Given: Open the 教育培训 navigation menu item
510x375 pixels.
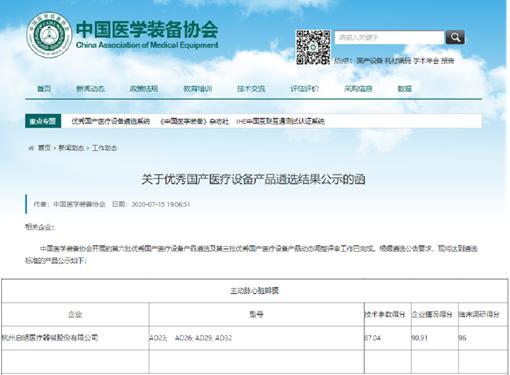Looking at the screenshot, I should (x=198, y=89).
